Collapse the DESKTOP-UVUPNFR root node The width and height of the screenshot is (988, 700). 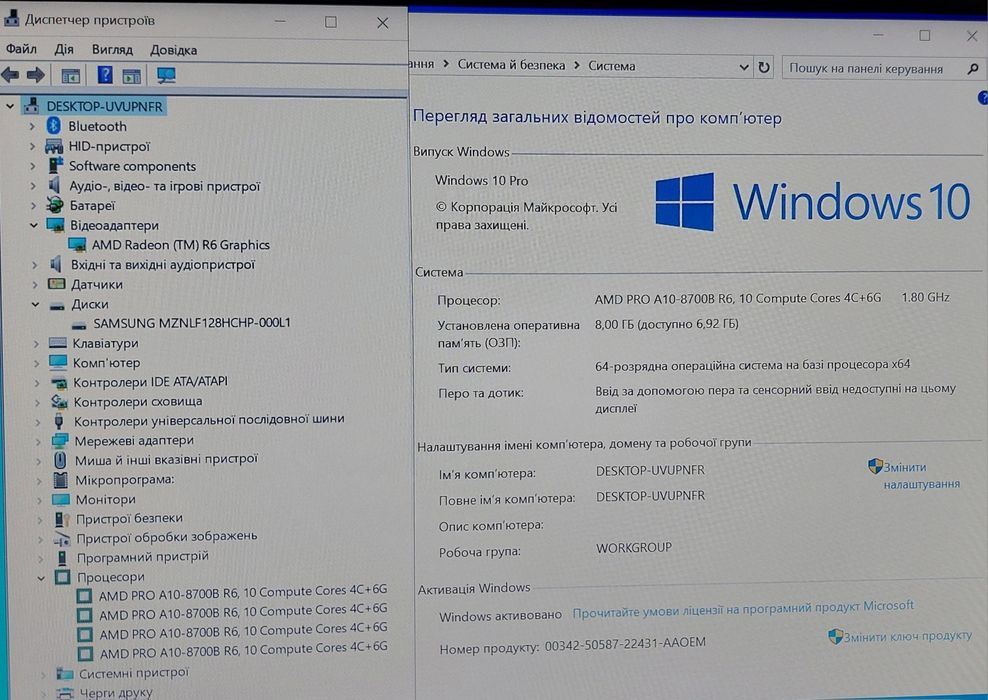pyautogui.click(x=10, y=106)
